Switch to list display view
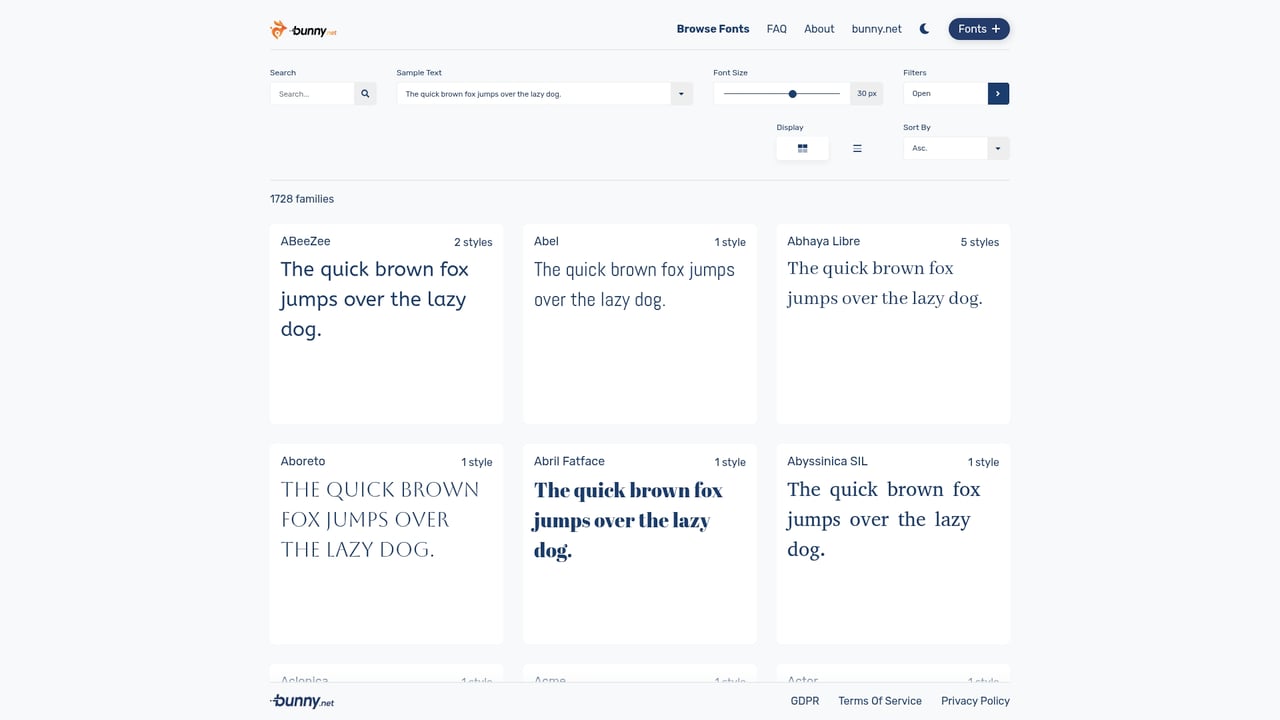 pos(857,147)
